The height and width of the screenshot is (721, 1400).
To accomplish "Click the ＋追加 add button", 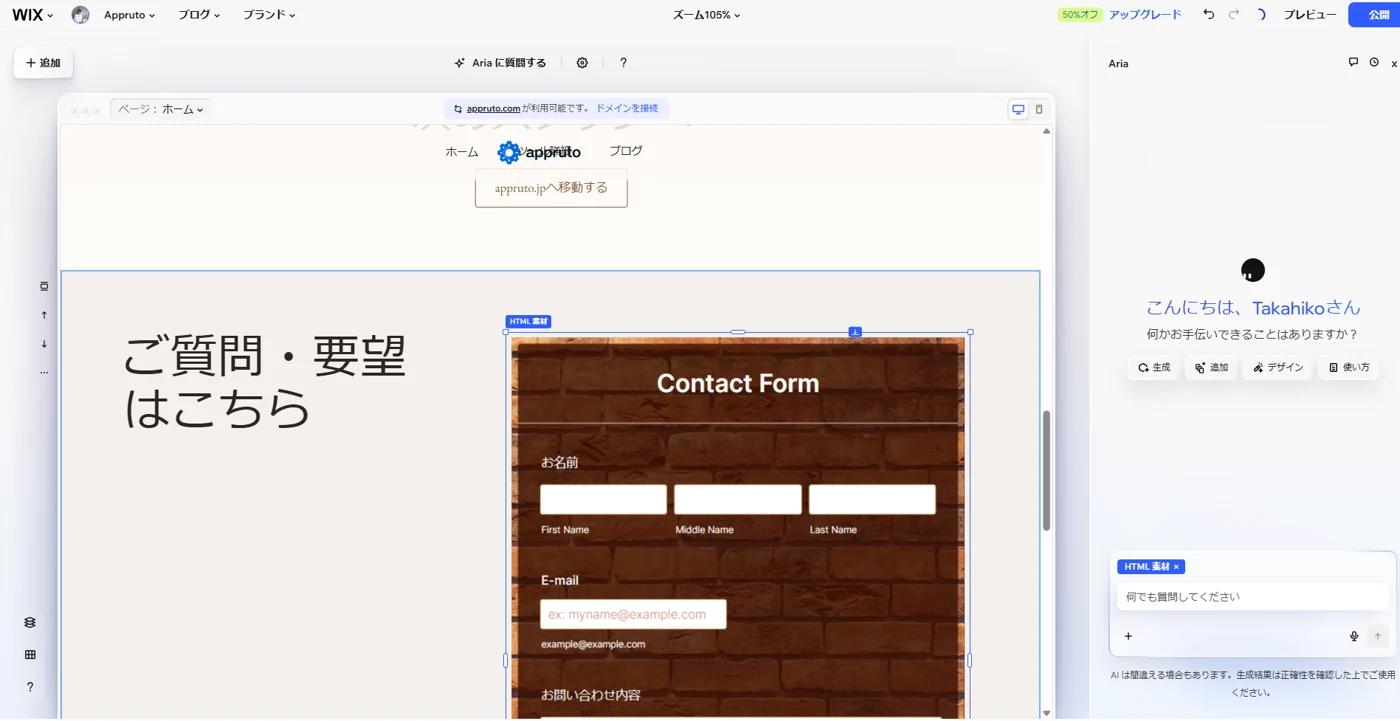I will pos(43,63).
